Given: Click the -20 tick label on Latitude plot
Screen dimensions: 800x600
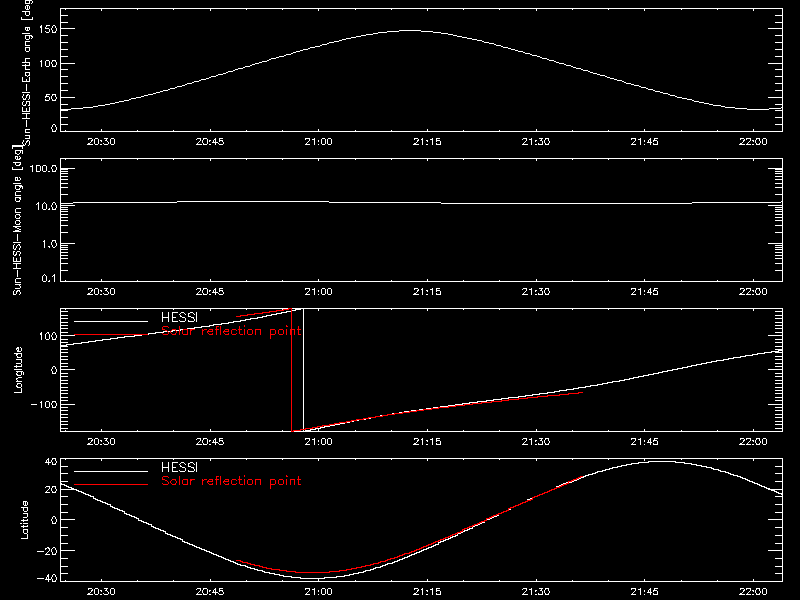Looking at the screenshot, I should 47,551.
